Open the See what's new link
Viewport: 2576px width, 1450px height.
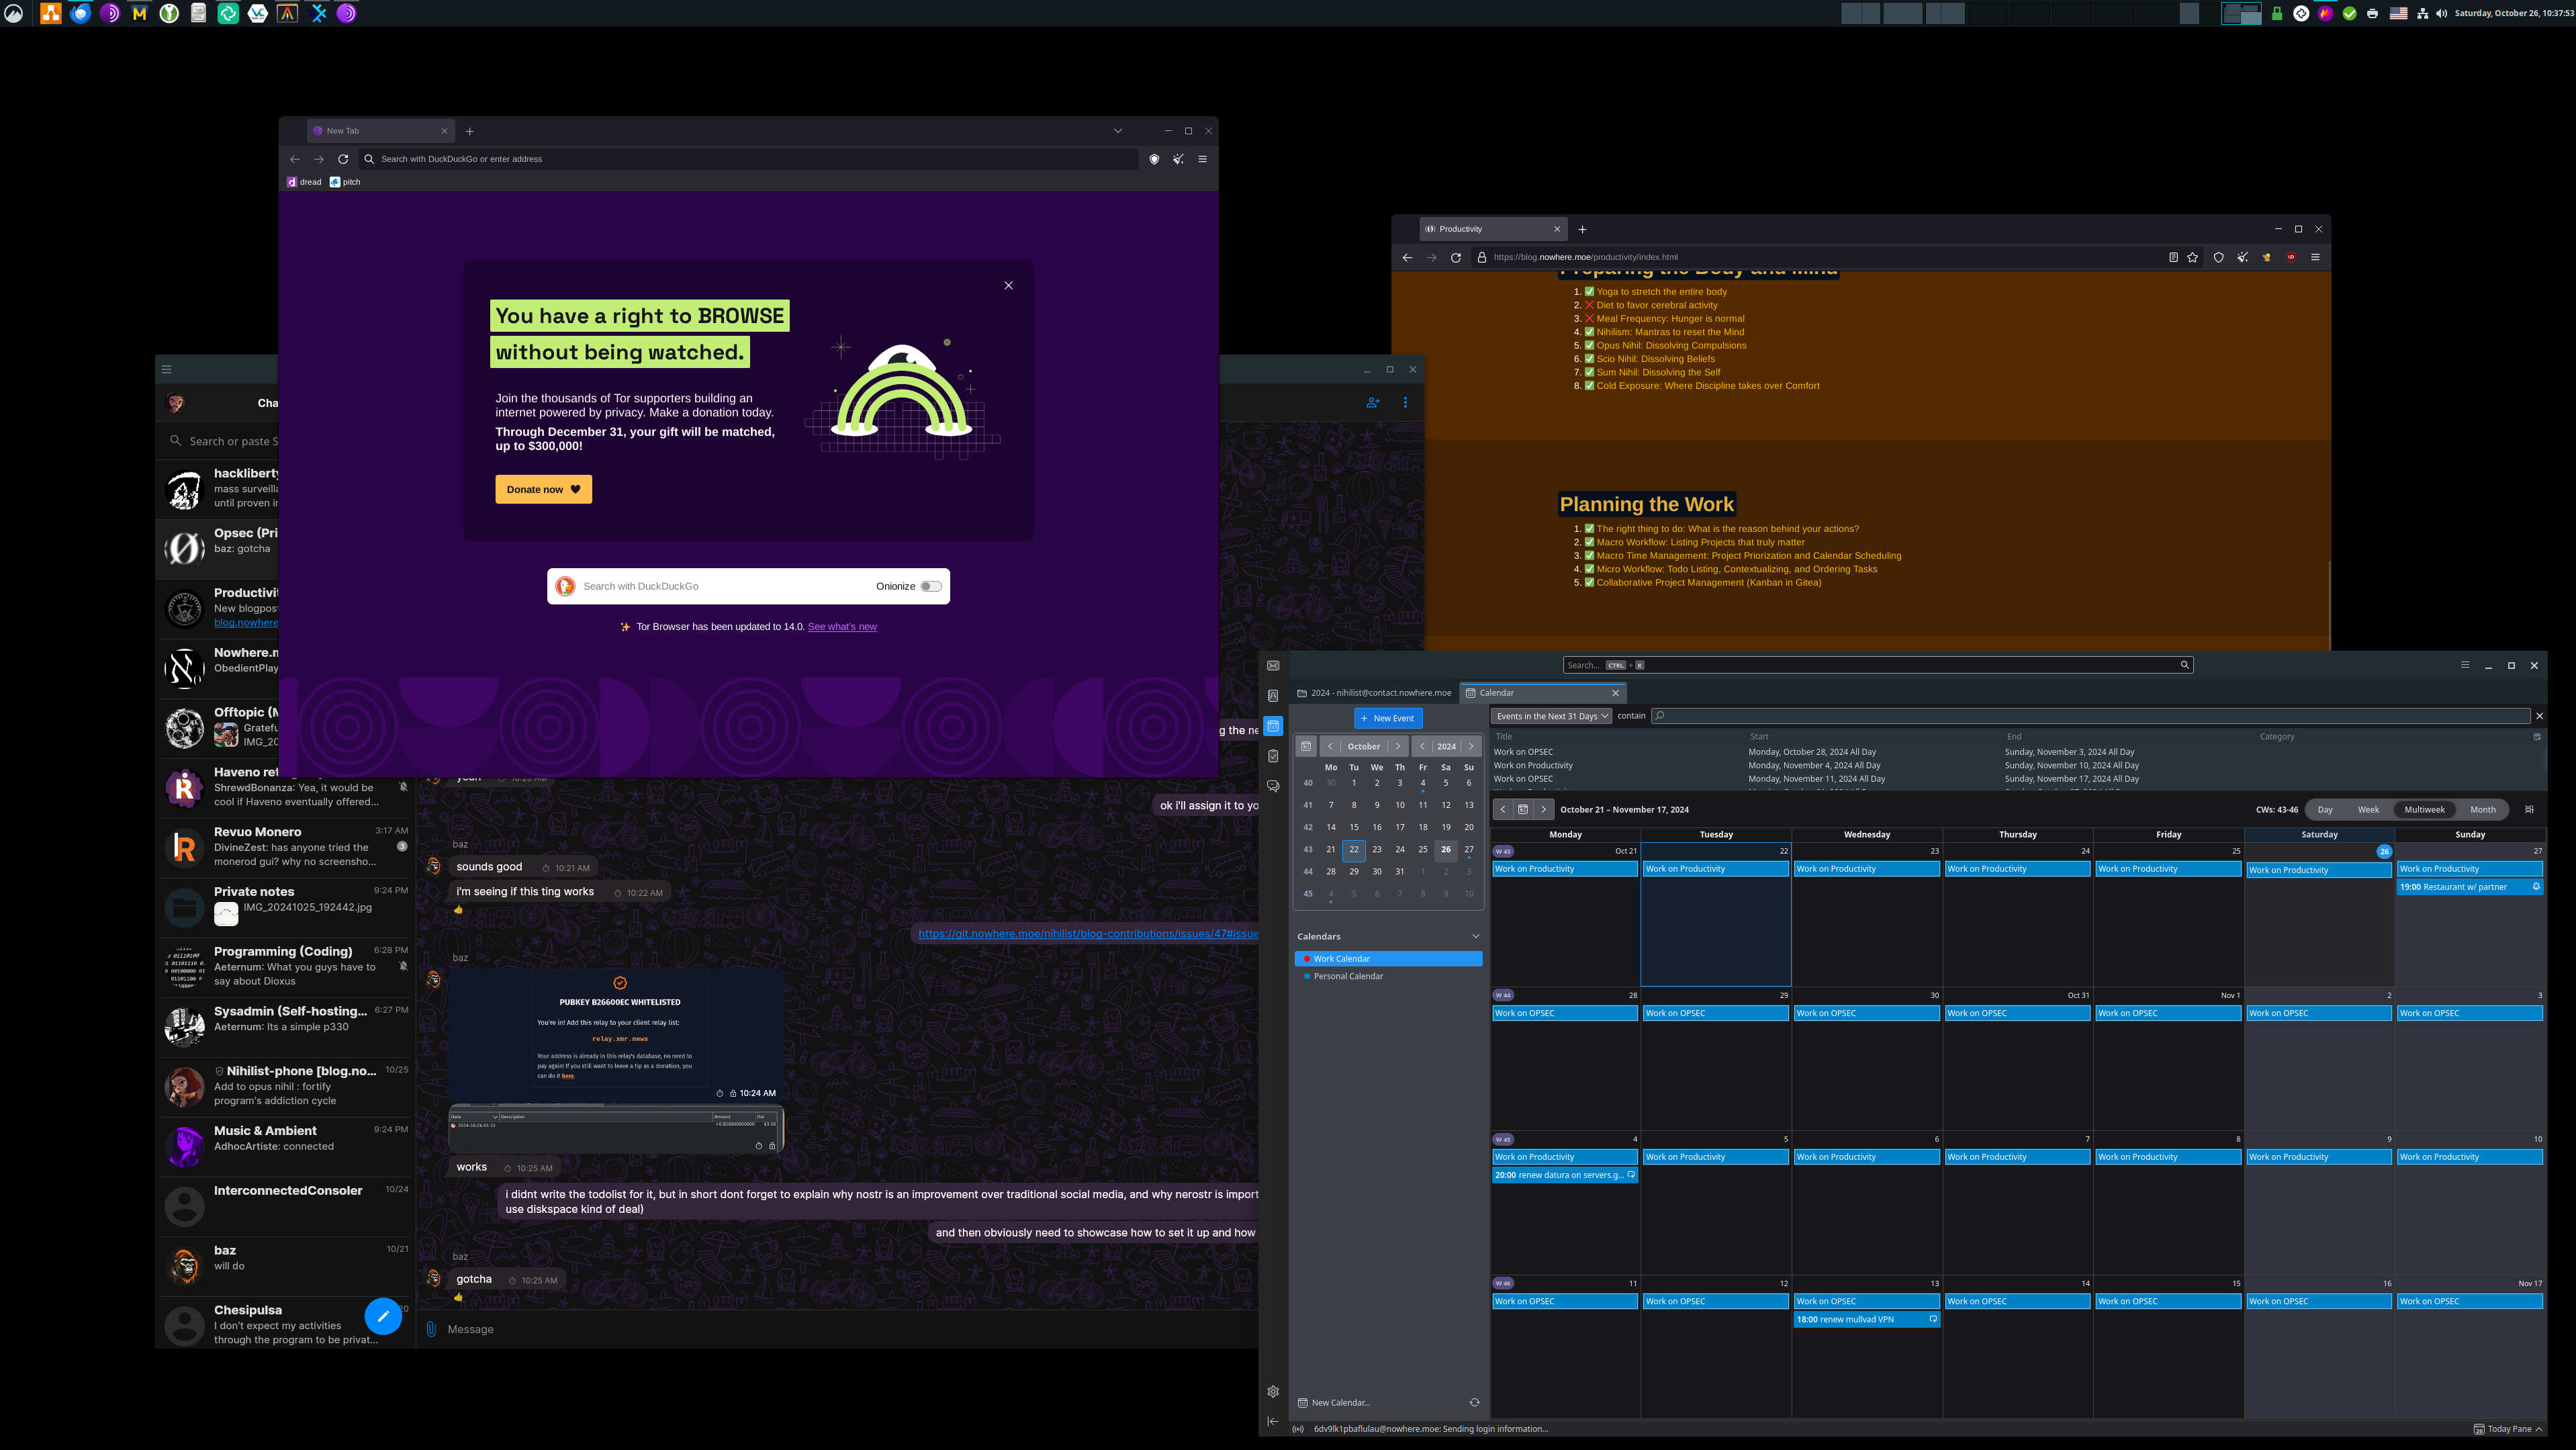coord(842,627)
